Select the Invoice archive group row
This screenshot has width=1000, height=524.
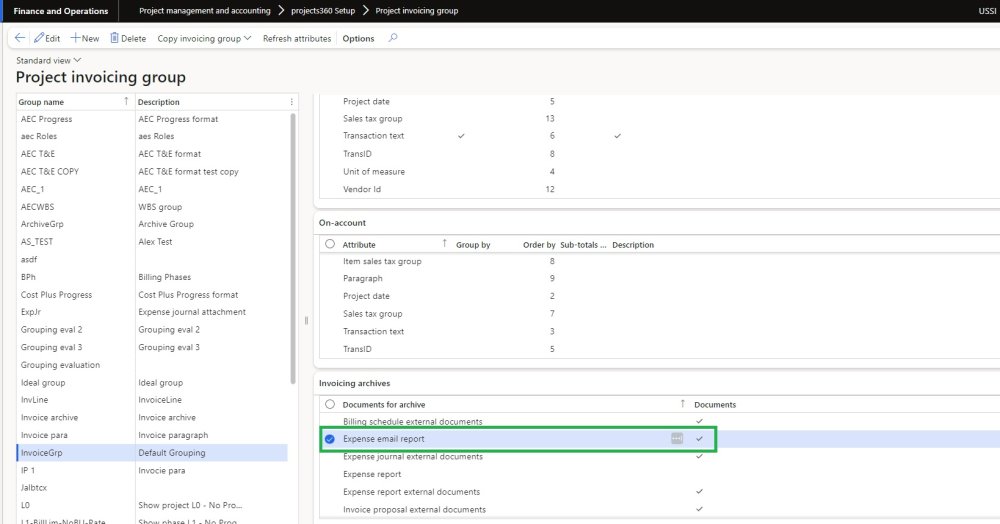pos(49,417)
